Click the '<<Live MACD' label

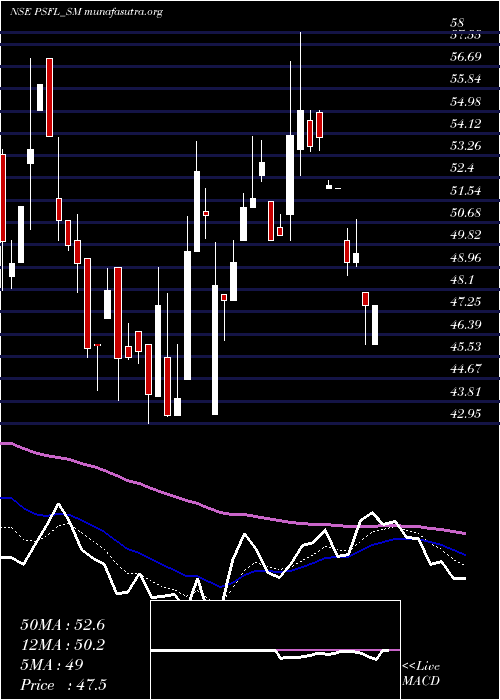(421, 674)
